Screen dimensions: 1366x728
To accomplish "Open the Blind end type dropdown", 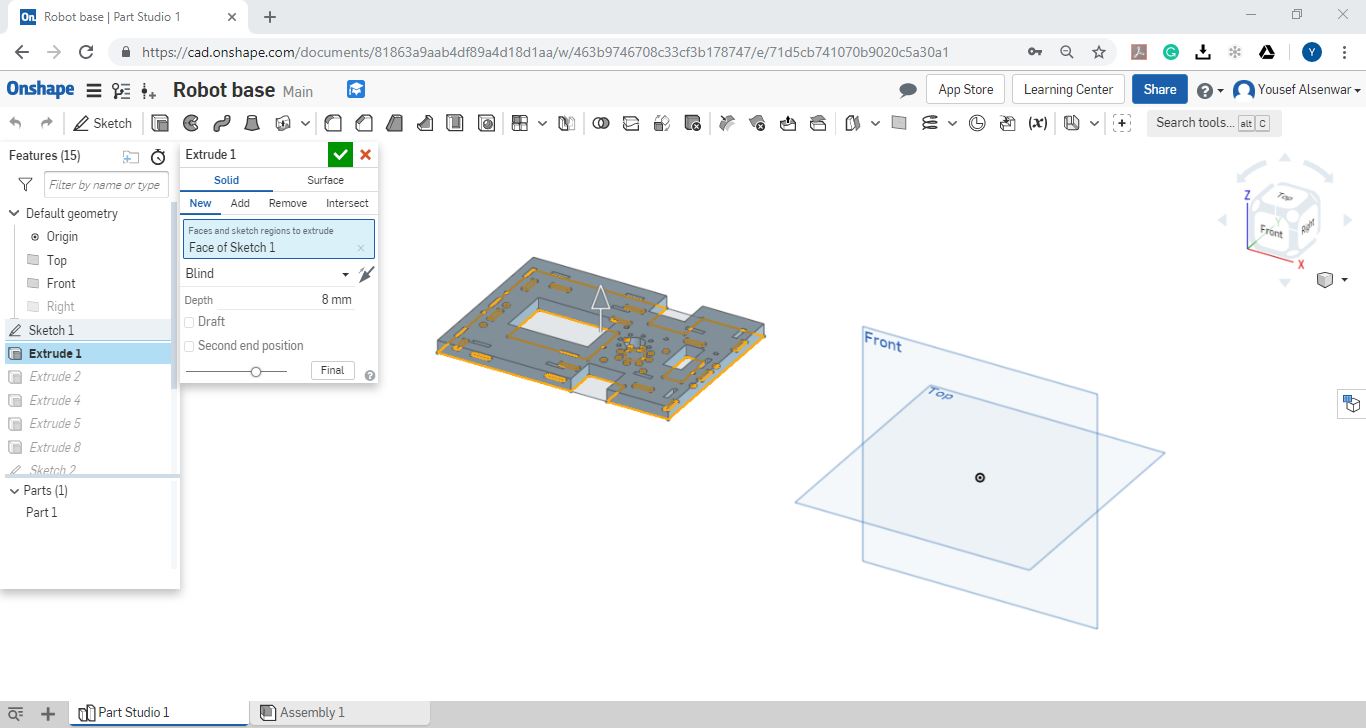I will click(x=268, y=274).
